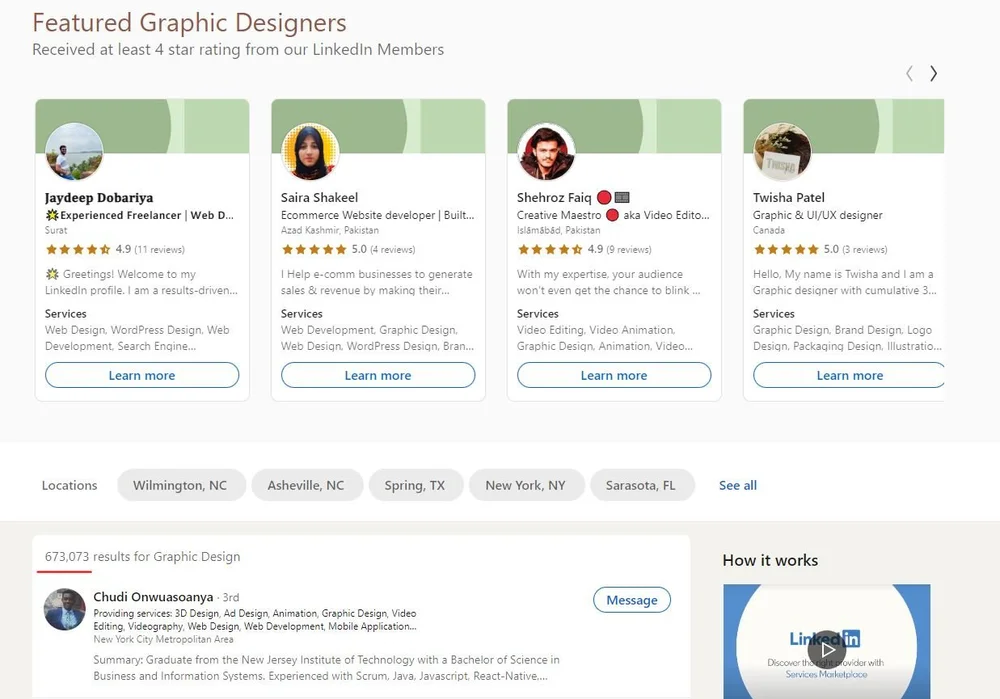Open Shehroz Faiq's profile photo
1000x699 pixels.
[x=546, y=152]
